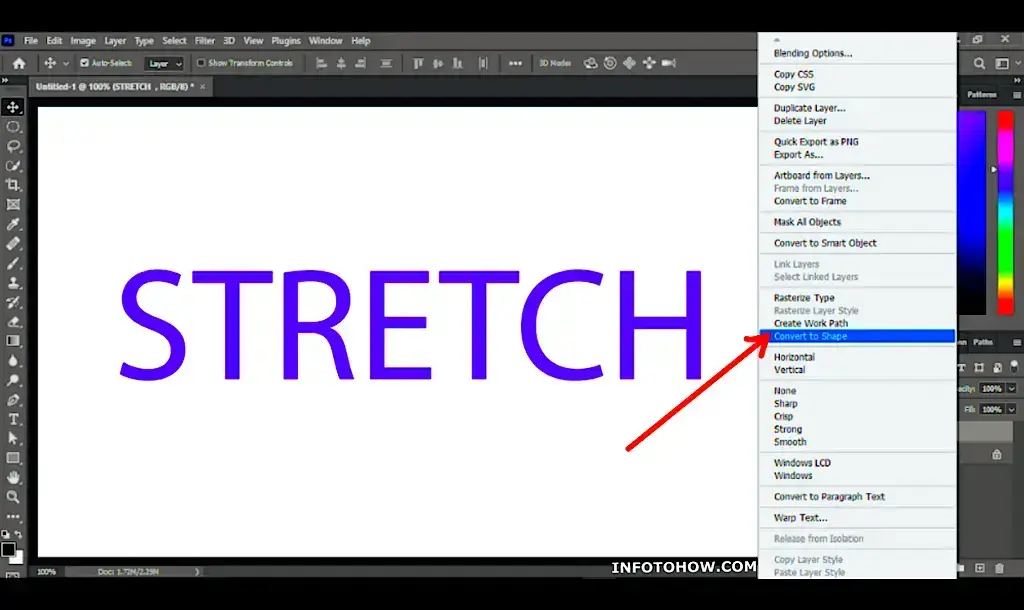Click the Home icon in options bar
Image resolution: width=1024 pixels, height=610 pixels.
pos(19,63)
